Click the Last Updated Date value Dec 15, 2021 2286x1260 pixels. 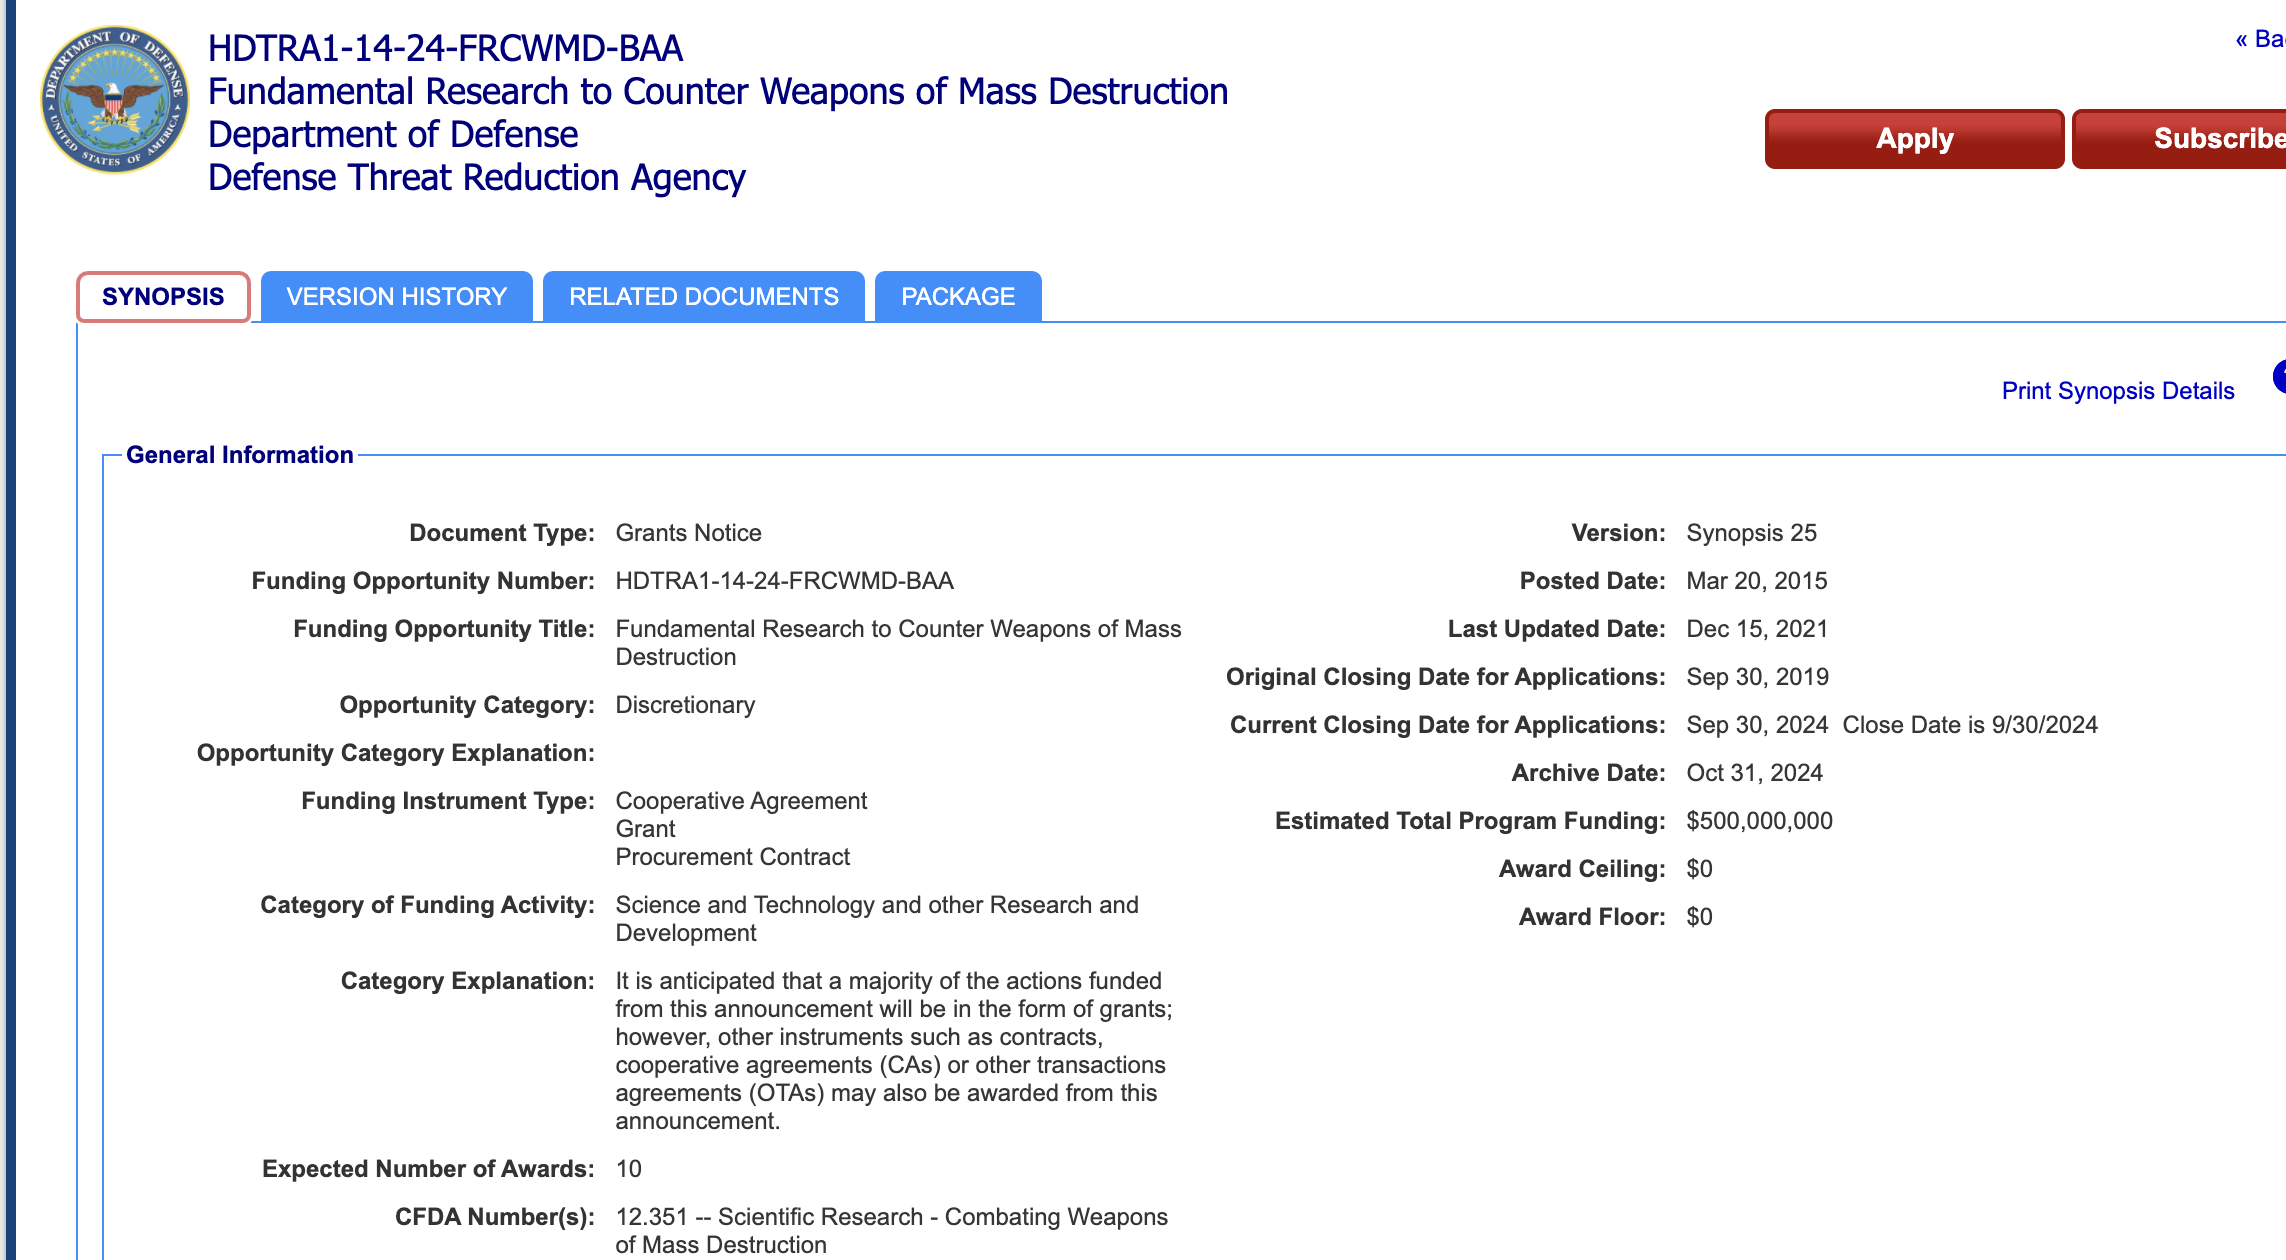click(1757, 629)
